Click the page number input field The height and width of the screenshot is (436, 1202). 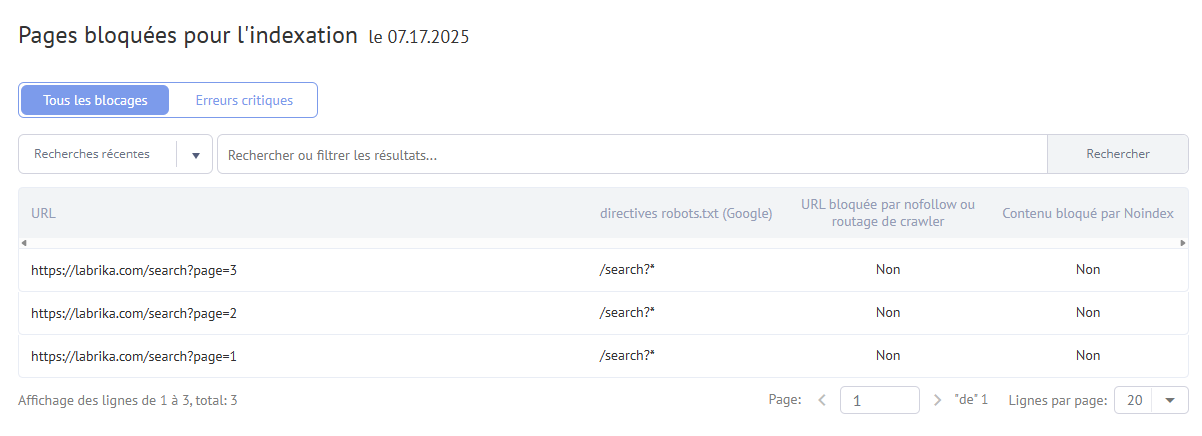880,400
